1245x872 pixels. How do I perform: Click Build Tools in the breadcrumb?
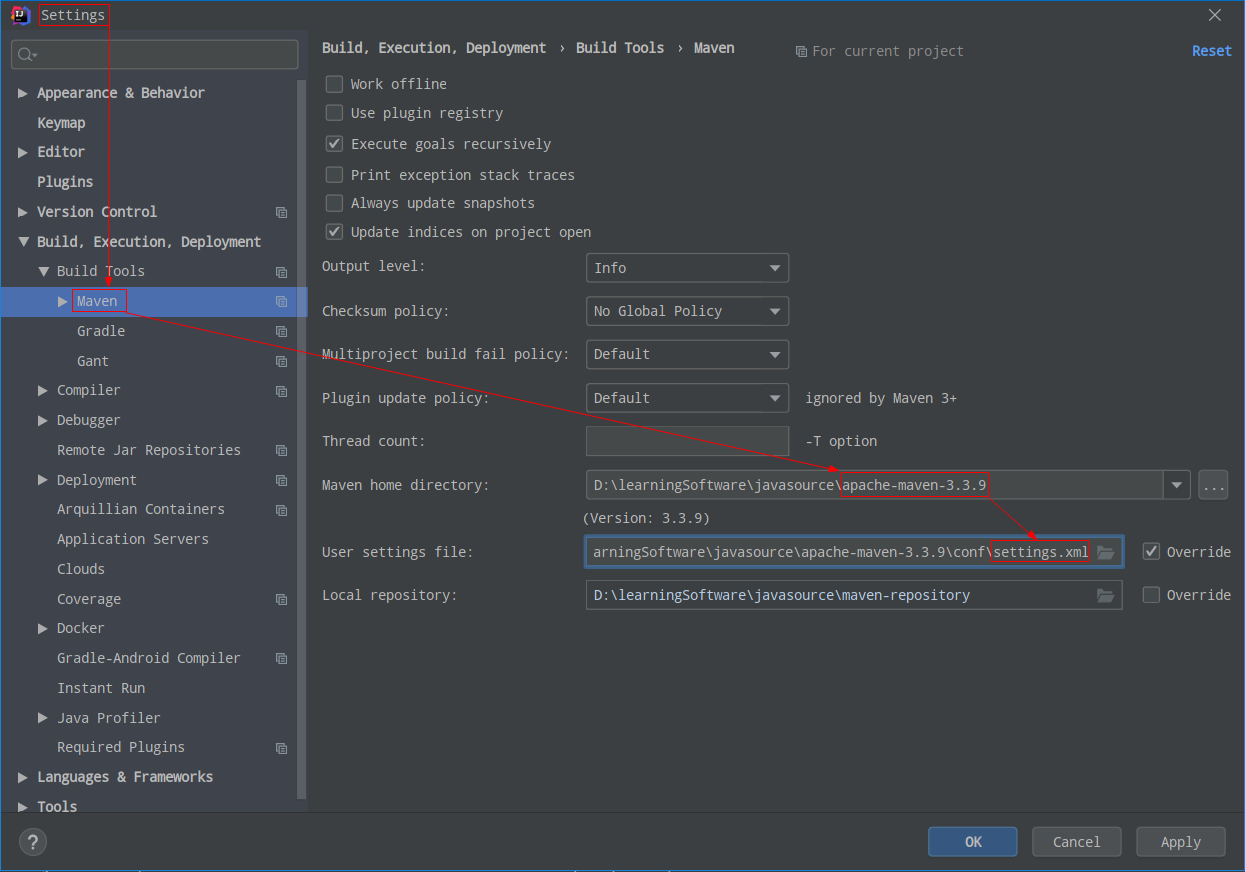click(x=620, y=48)
